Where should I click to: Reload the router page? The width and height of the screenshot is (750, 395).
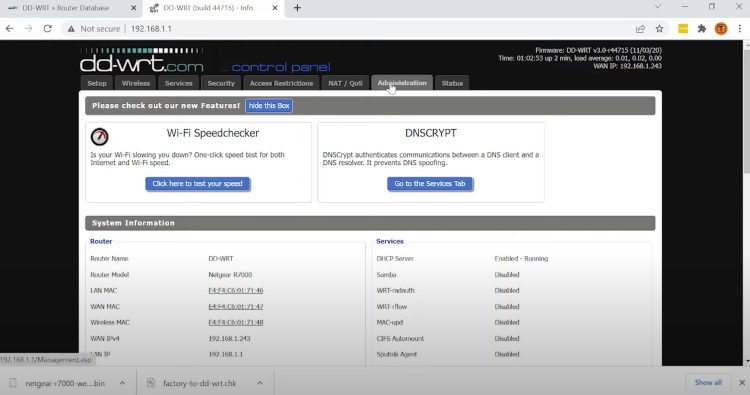[47, 29]
